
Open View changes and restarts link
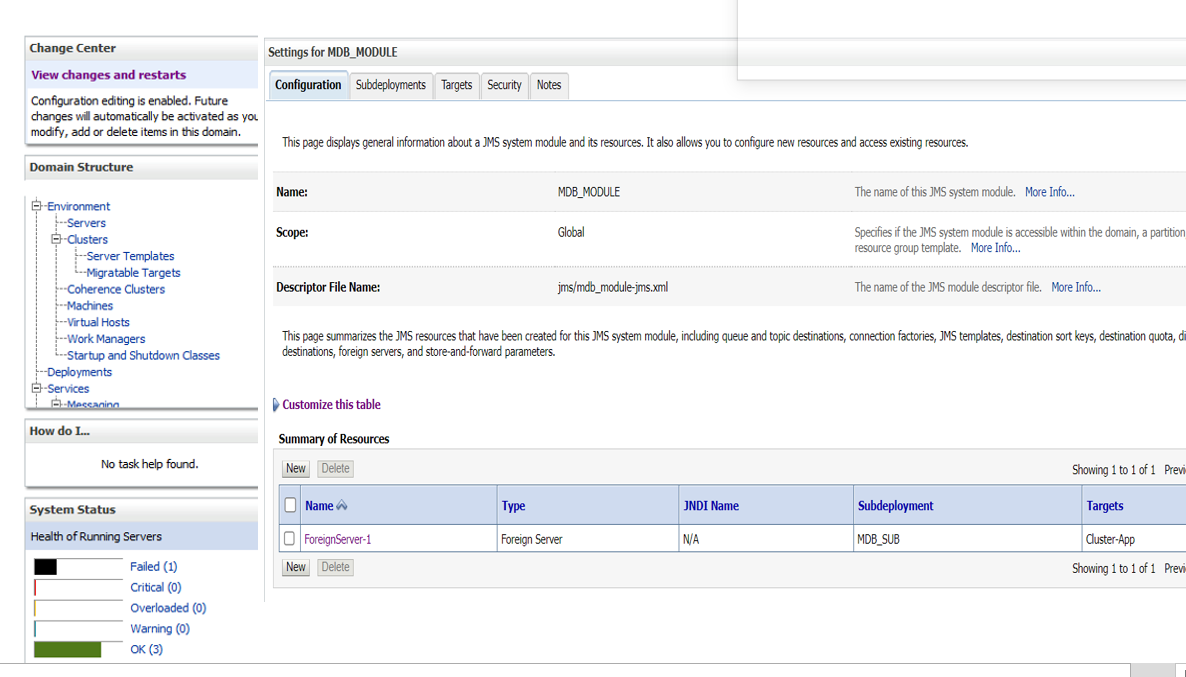[x=108, y=75]
